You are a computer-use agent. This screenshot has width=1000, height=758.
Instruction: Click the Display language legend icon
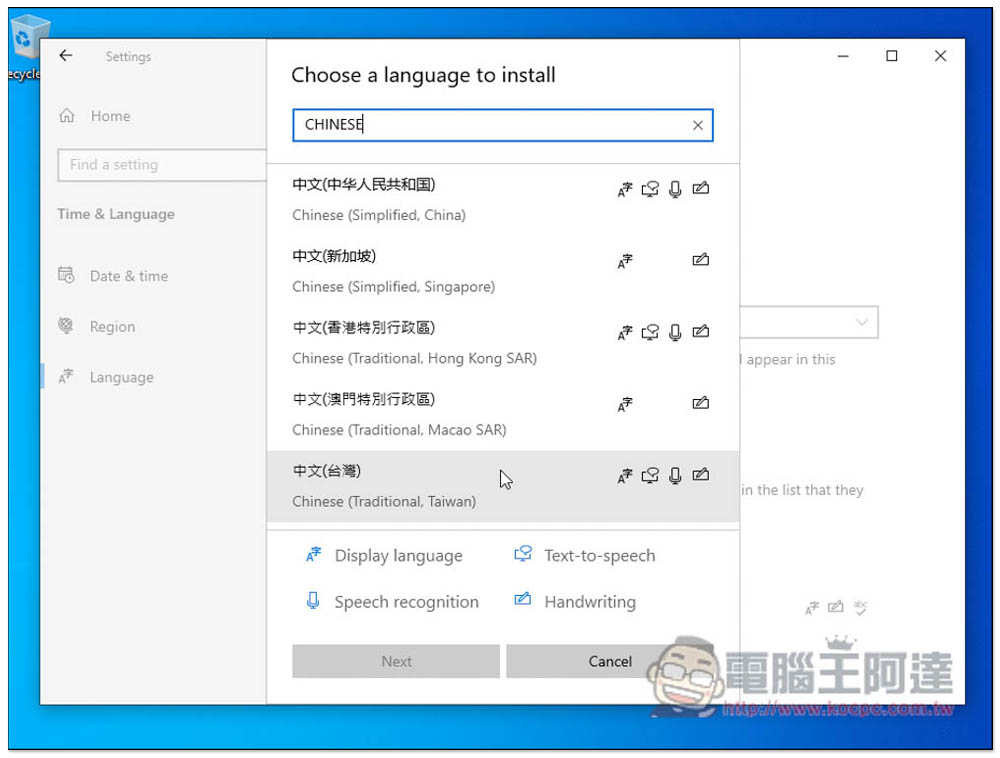[x=313, y=555]
